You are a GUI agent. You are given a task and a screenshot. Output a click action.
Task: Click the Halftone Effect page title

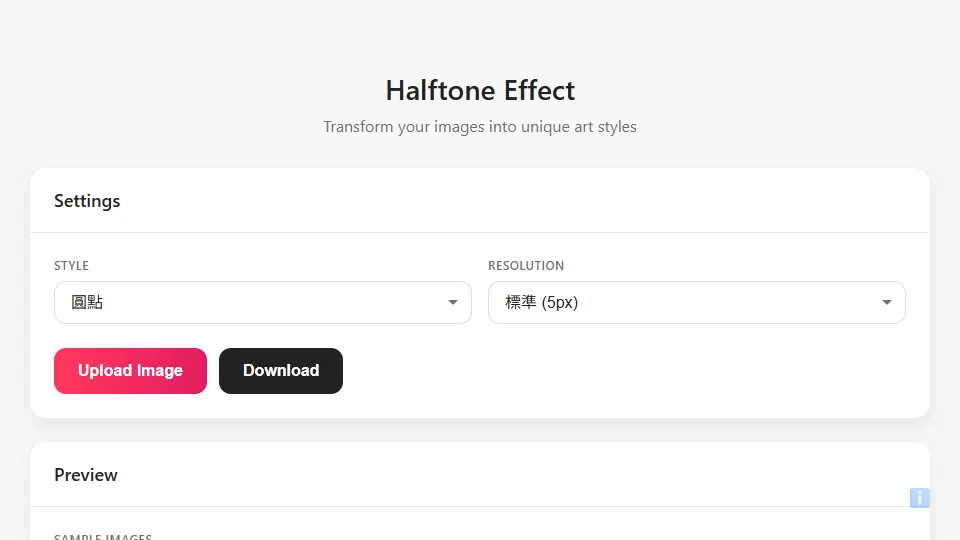480,91
